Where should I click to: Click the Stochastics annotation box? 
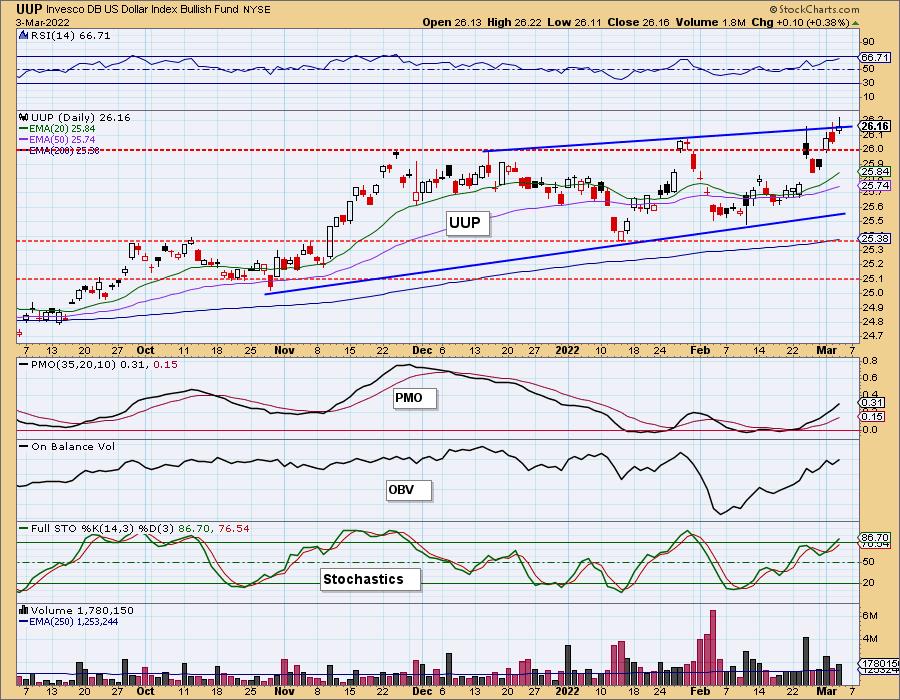370,579
